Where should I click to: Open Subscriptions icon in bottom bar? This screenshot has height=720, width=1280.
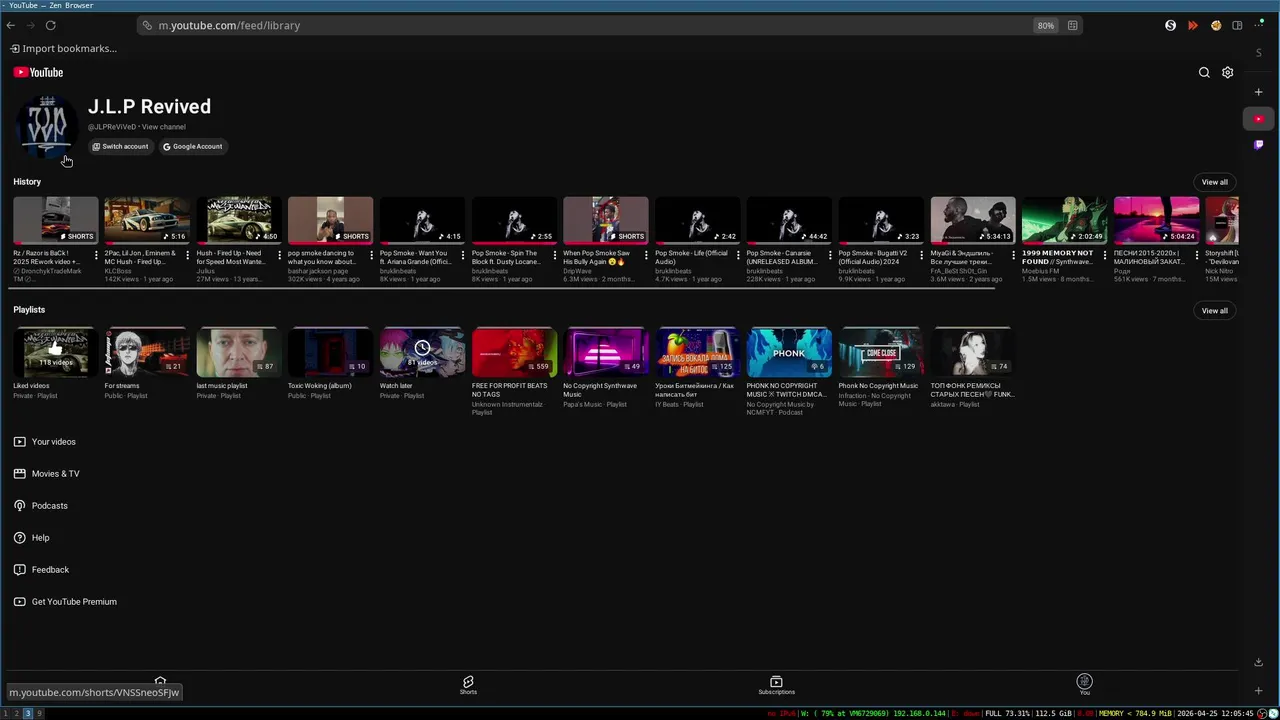point(776,685)
